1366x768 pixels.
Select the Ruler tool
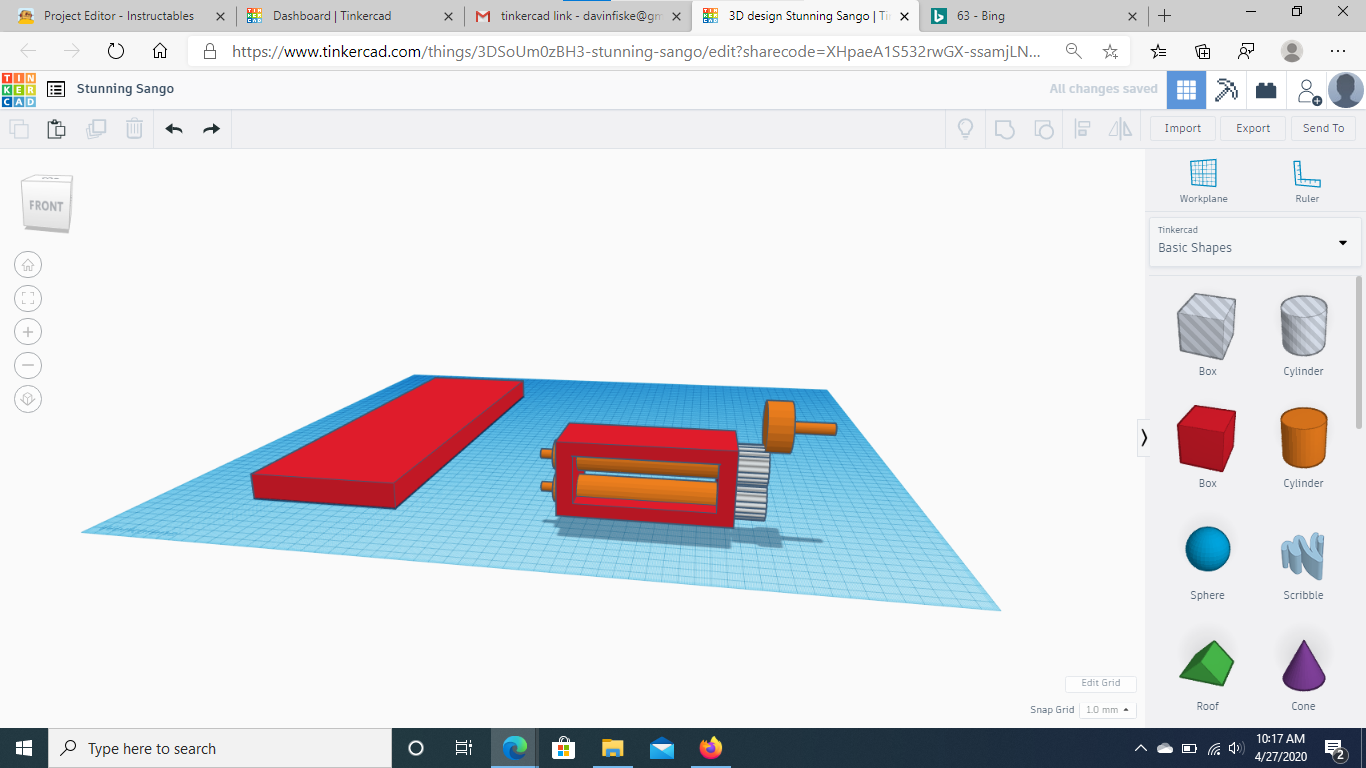1307,181
